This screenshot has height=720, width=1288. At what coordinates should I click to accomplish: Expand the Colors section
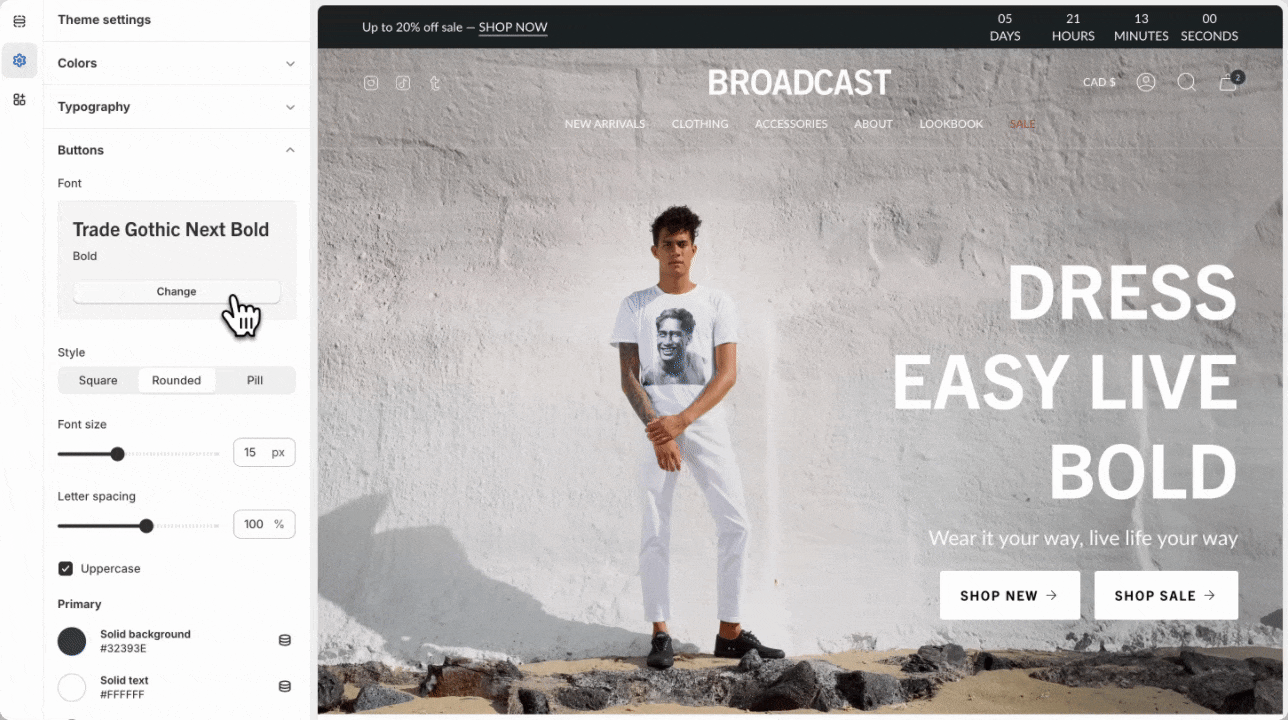(176, 63)
